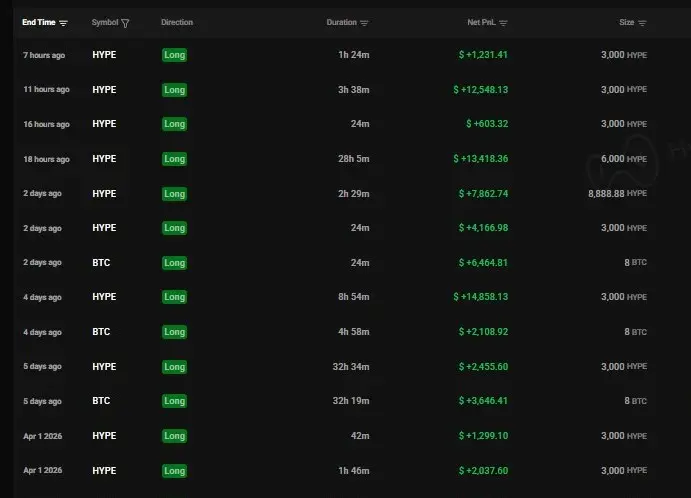Screen dimensions: 691x498
Task: Click the duration 4h 58m
Action: point(353,331)
